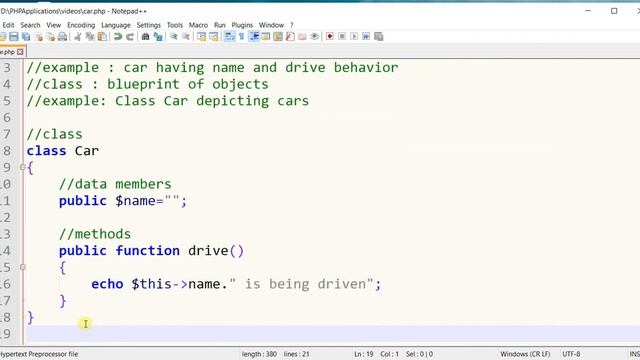Toggle the Function List panel icon

pos(290,37)
